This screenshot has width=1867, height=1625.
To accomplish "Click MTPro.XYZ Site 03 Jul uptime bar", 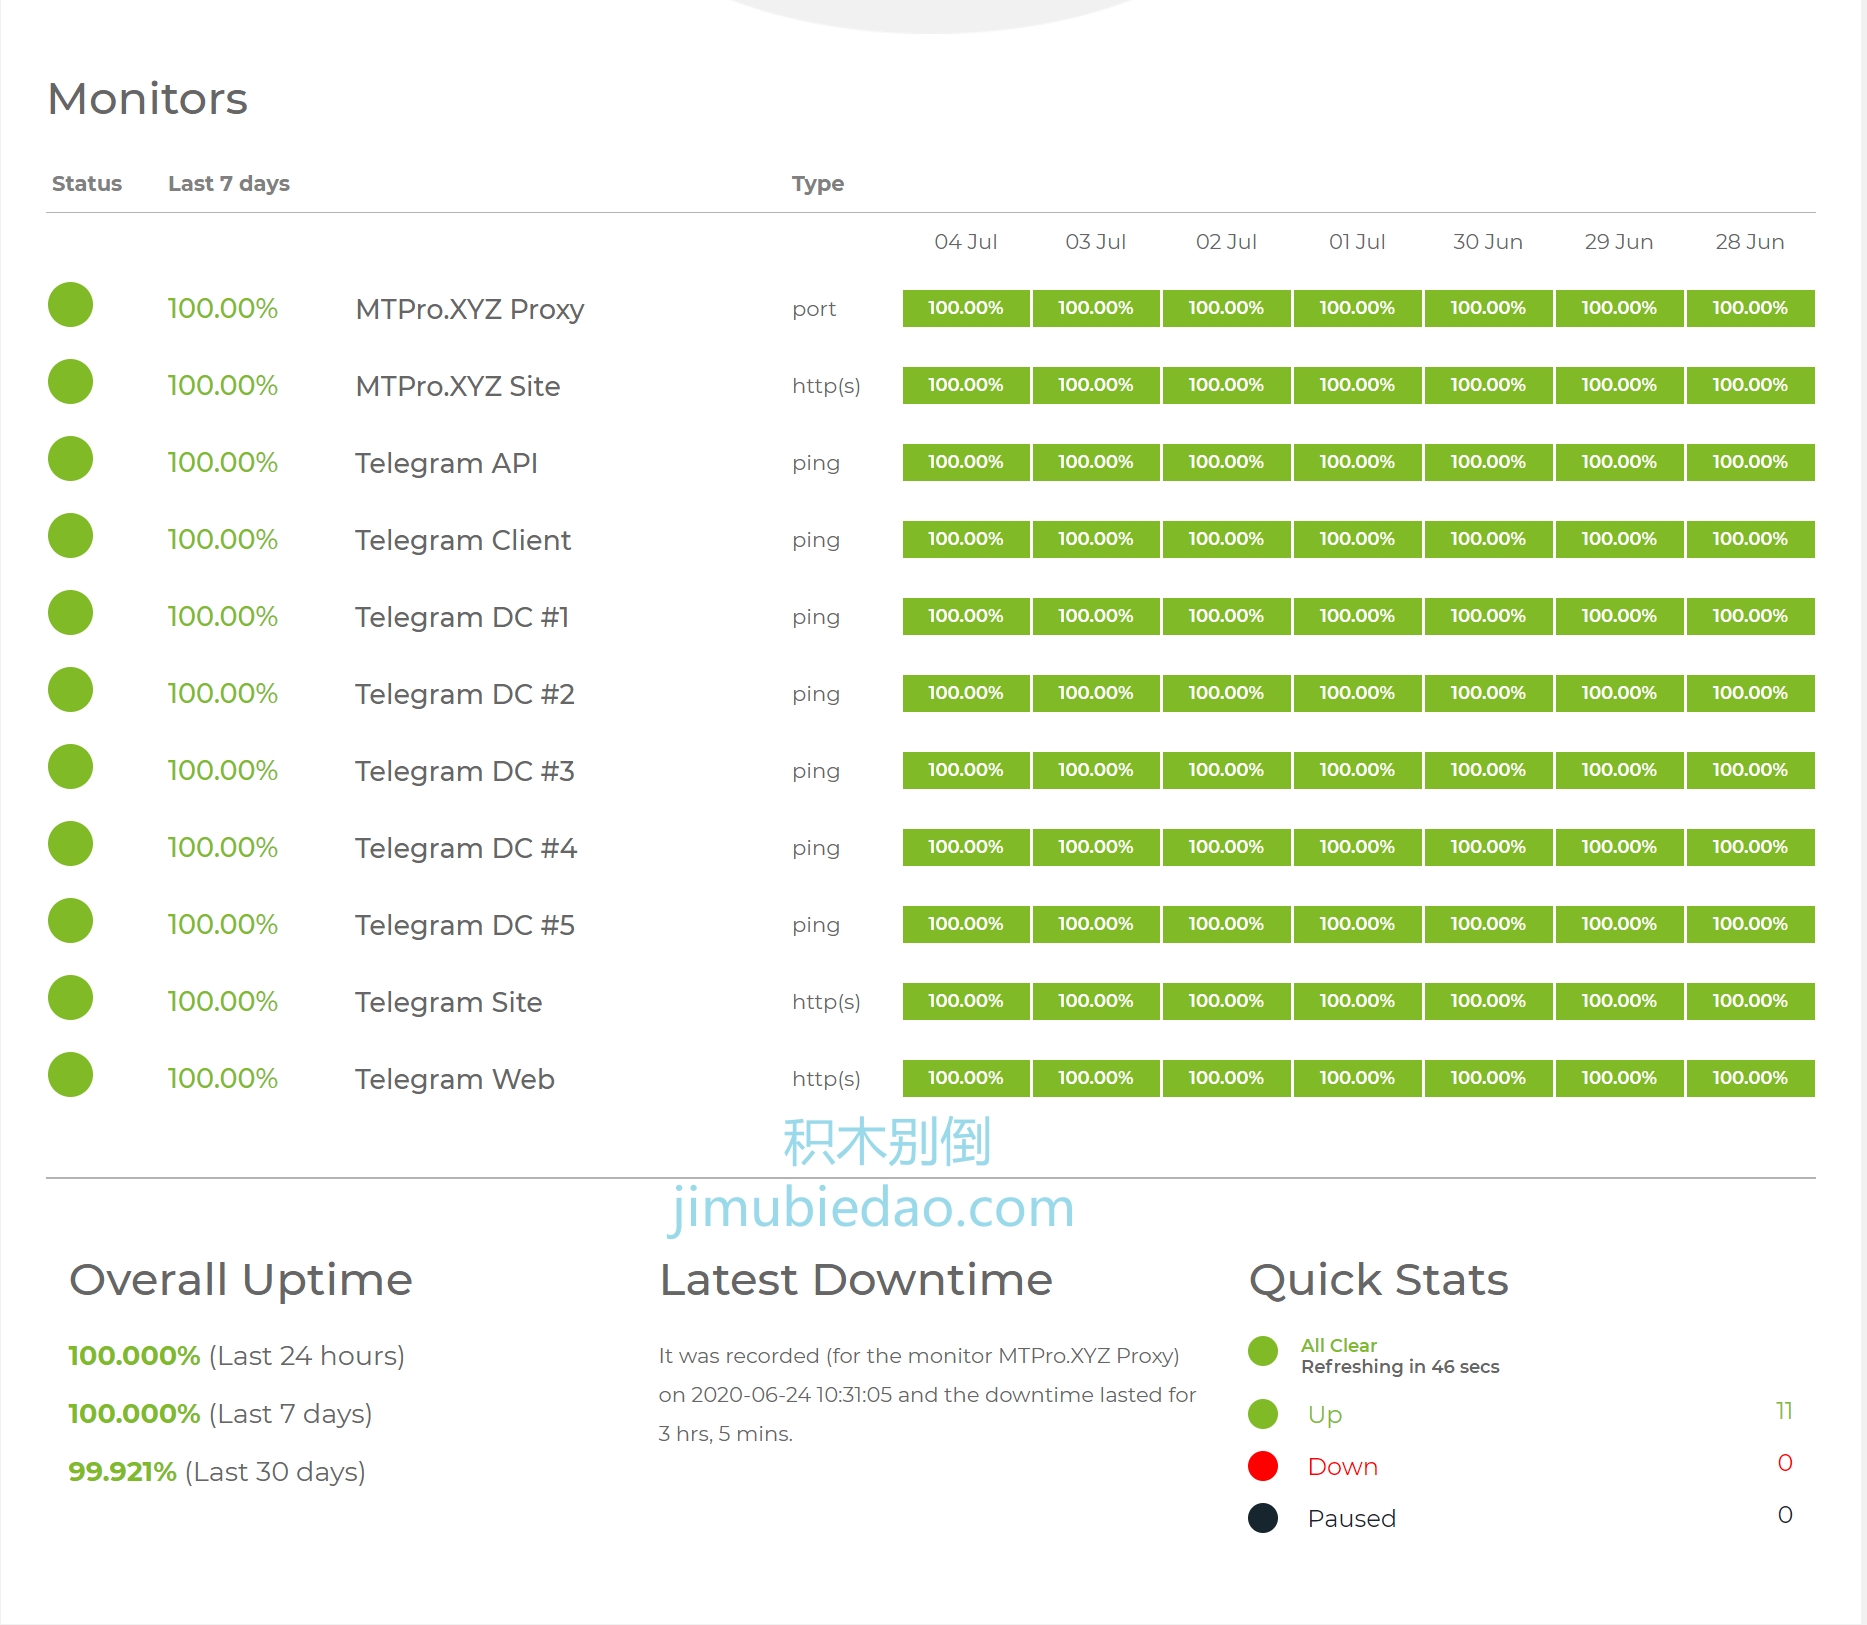I will tap(1096, 385).
